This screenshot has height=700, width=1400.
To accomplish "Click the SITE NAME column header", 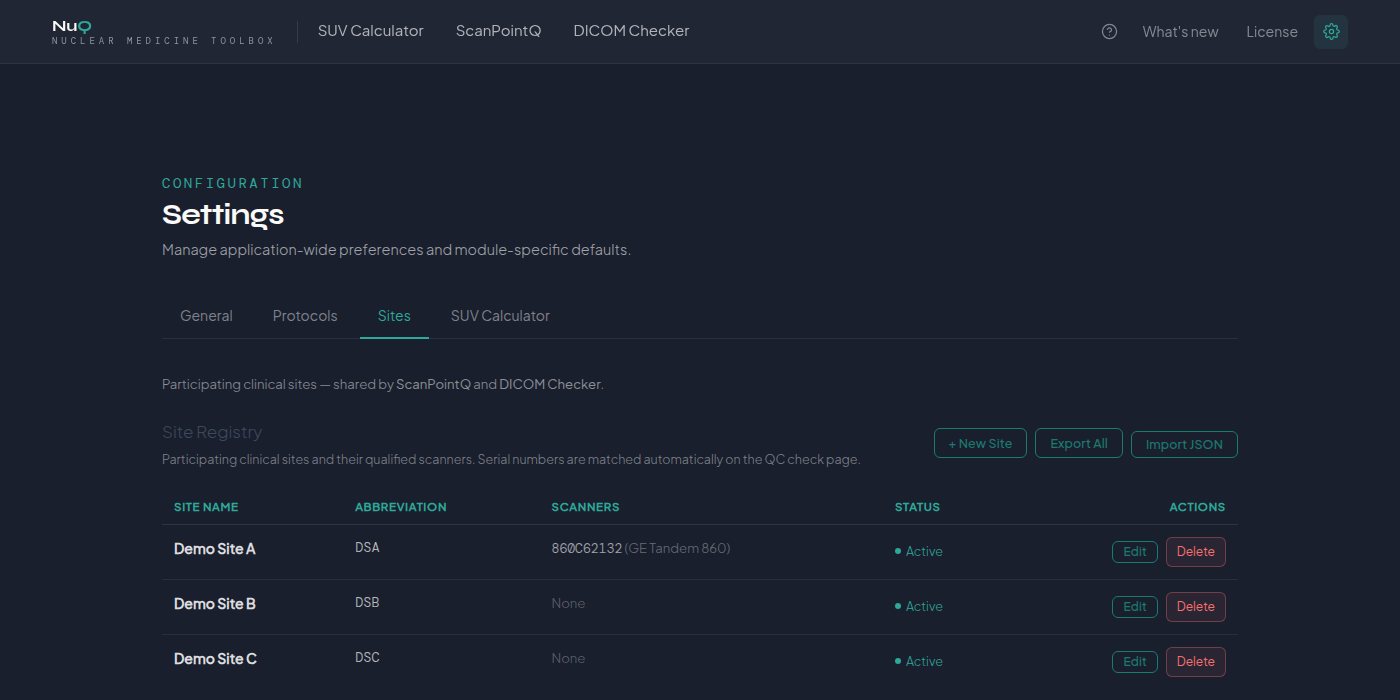I will click(x=206, y=507).
